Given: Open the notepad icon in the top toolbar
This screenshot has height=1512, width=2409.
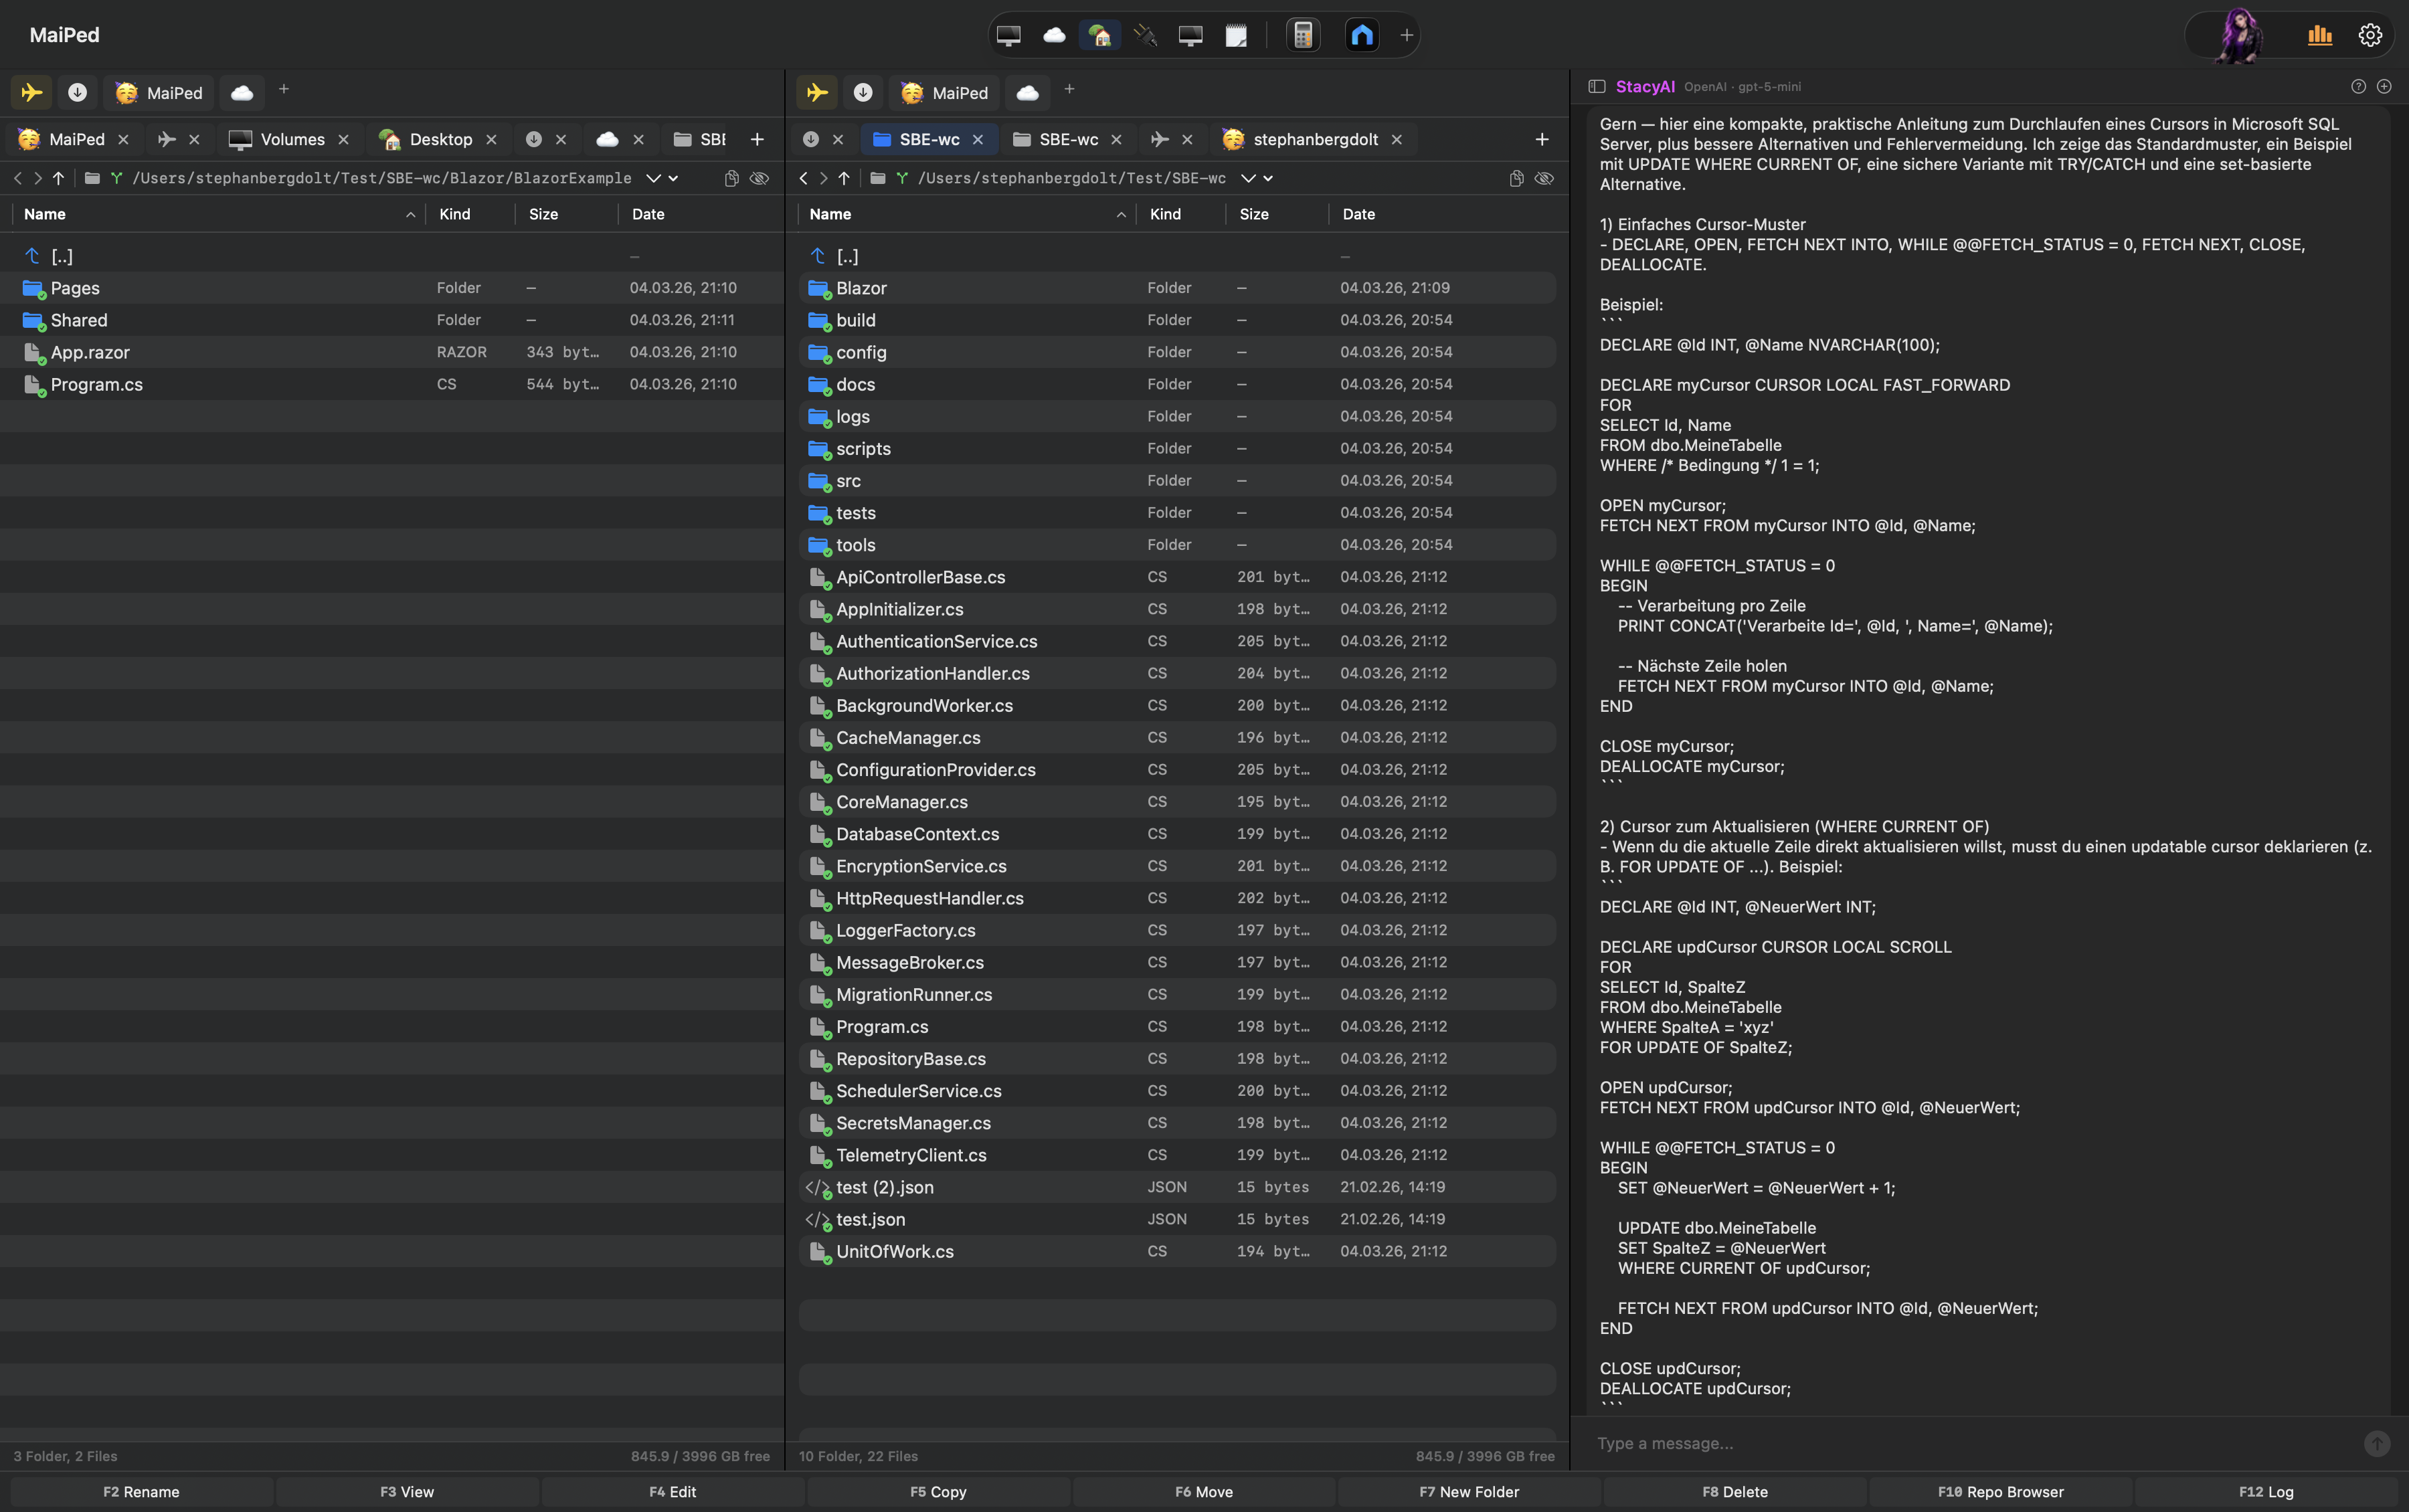Looking at the screenshot, I should [1237, 35].
